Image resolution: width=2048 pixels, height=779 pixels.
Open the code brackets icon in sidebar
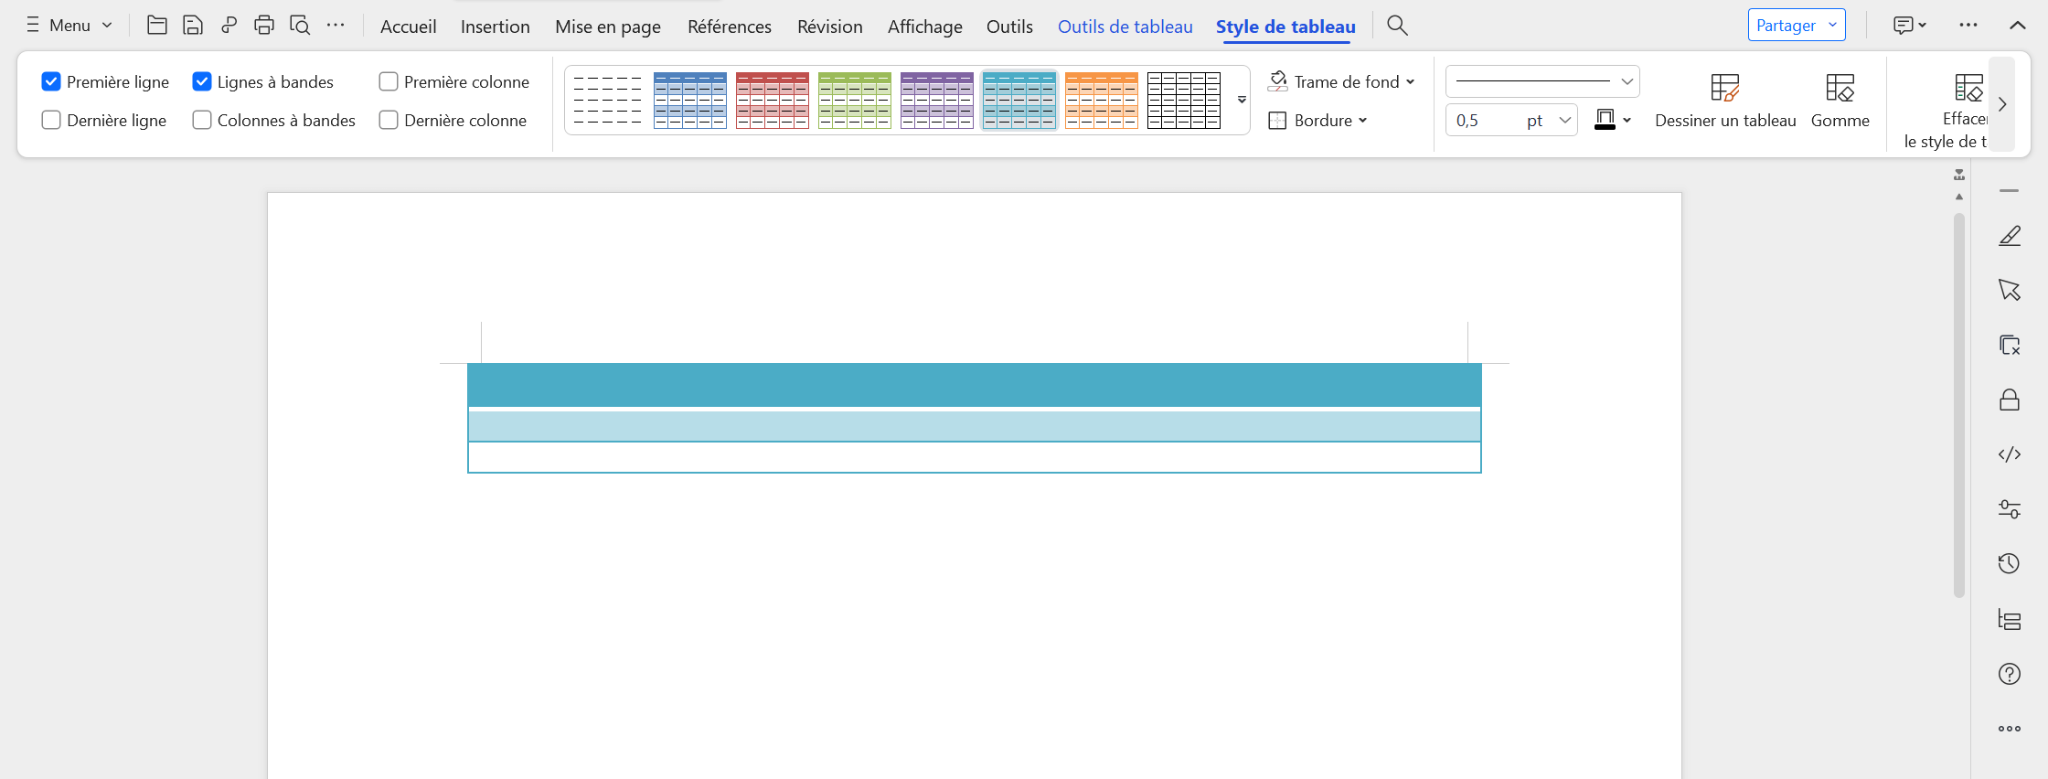2010,454
